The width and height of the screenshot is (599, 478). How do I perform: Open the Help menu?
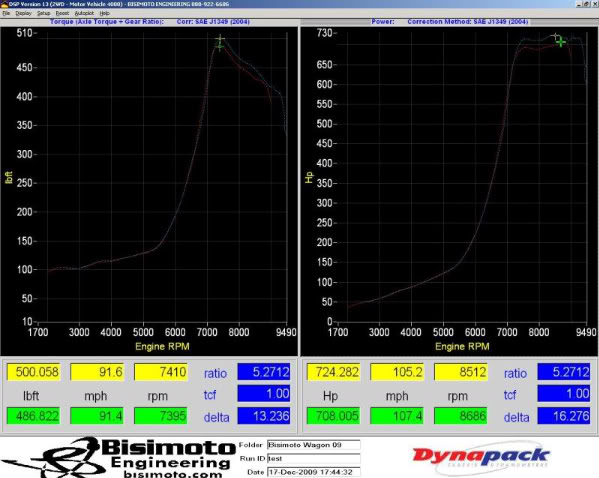(x=104, y=13)
